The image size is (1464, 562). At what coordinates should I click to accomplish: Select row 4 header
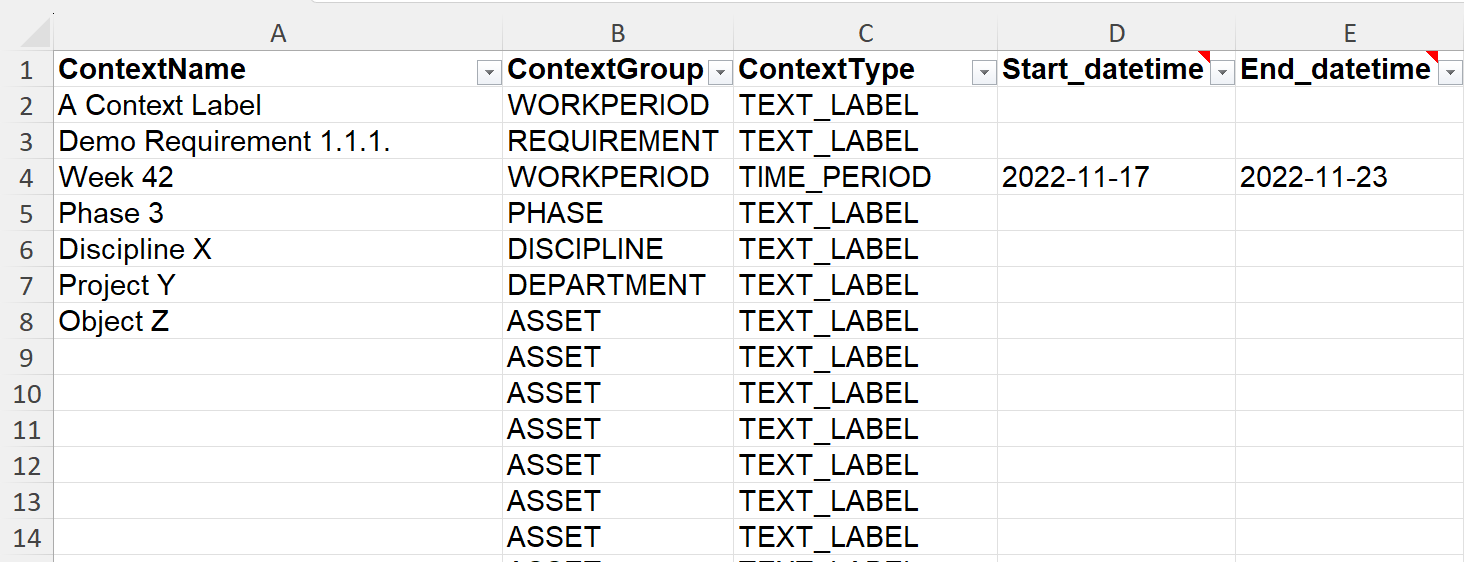click(27, 178)
